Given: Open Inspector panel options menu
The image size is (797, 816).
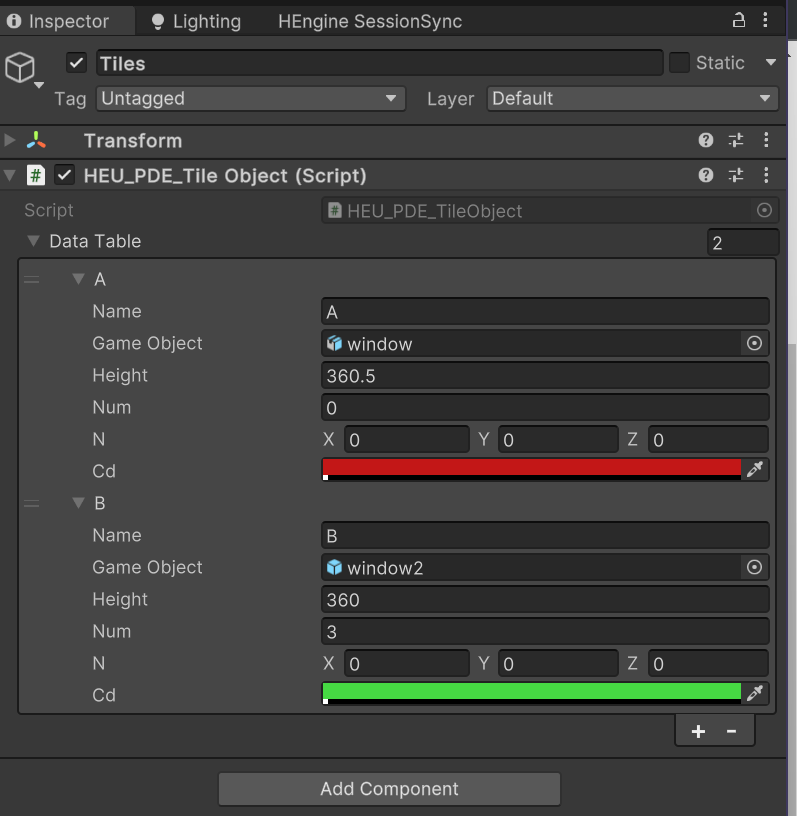Looking at the screenshot, I should click(x=765, y=20).
